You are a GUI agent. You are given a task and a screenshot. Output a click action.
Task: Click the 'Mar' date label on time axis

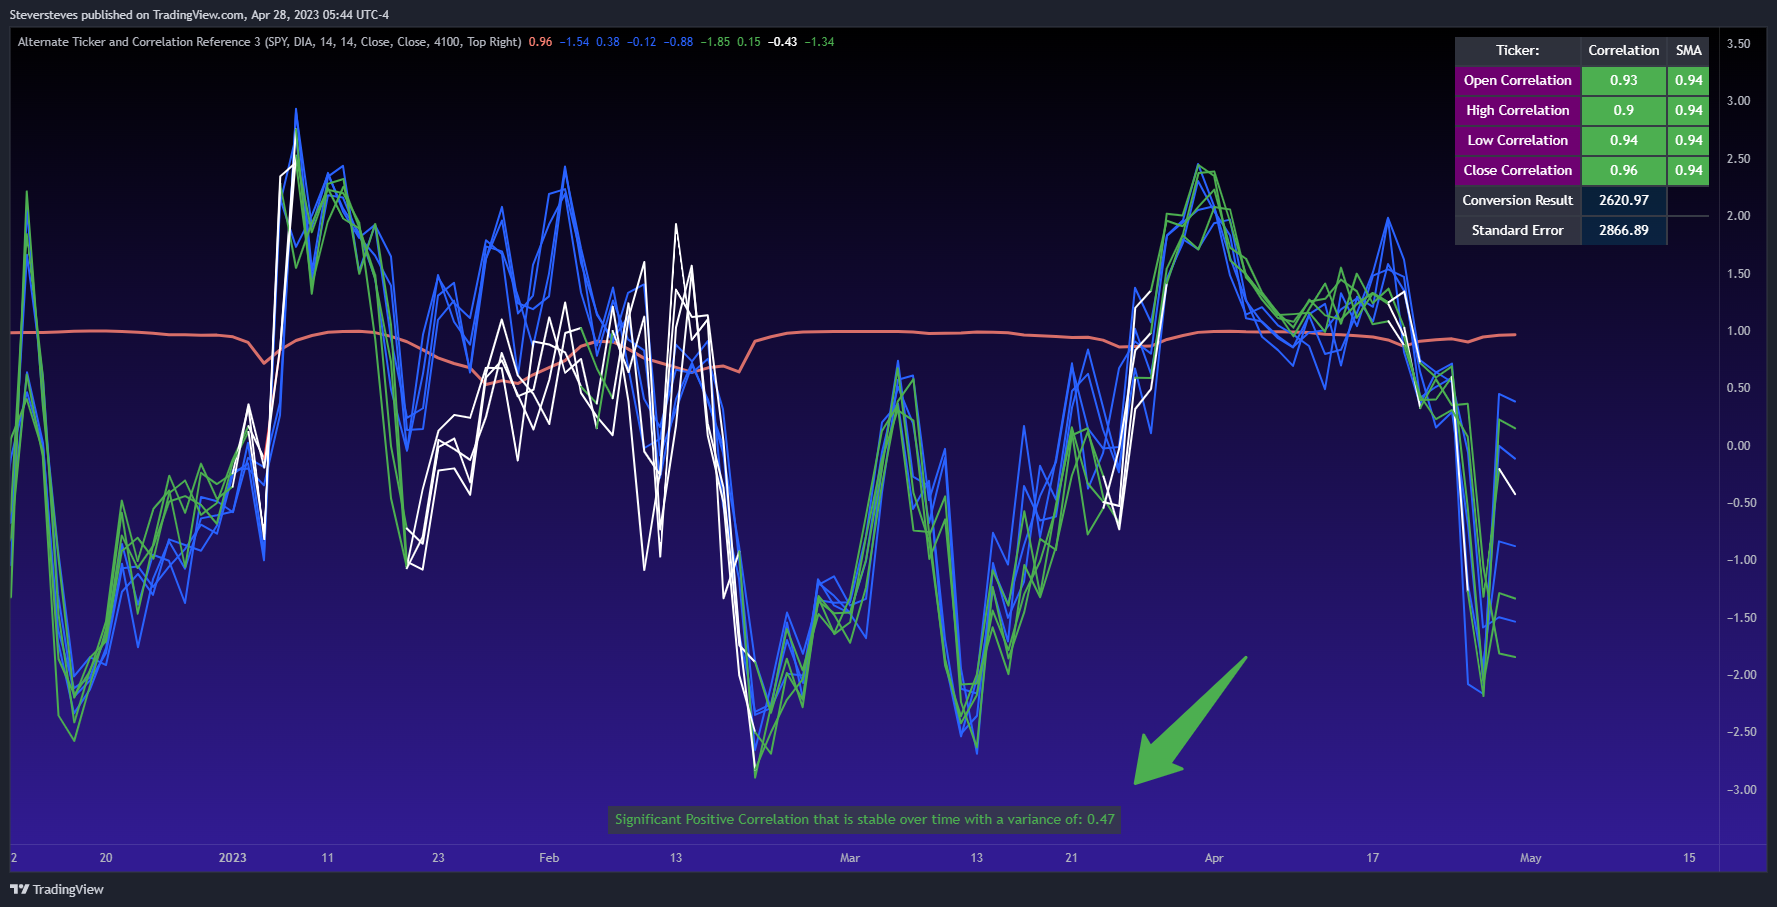pos(850,858)
